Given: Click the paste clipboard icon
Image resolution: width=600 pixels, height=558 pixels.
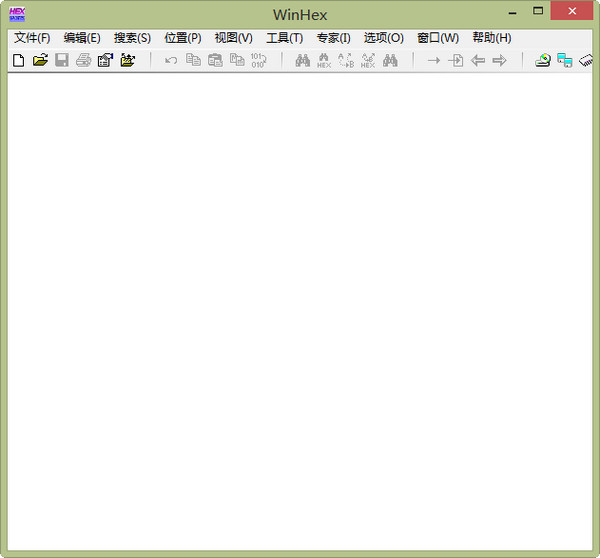Looking at the screenshot, I should coord(237,60).
